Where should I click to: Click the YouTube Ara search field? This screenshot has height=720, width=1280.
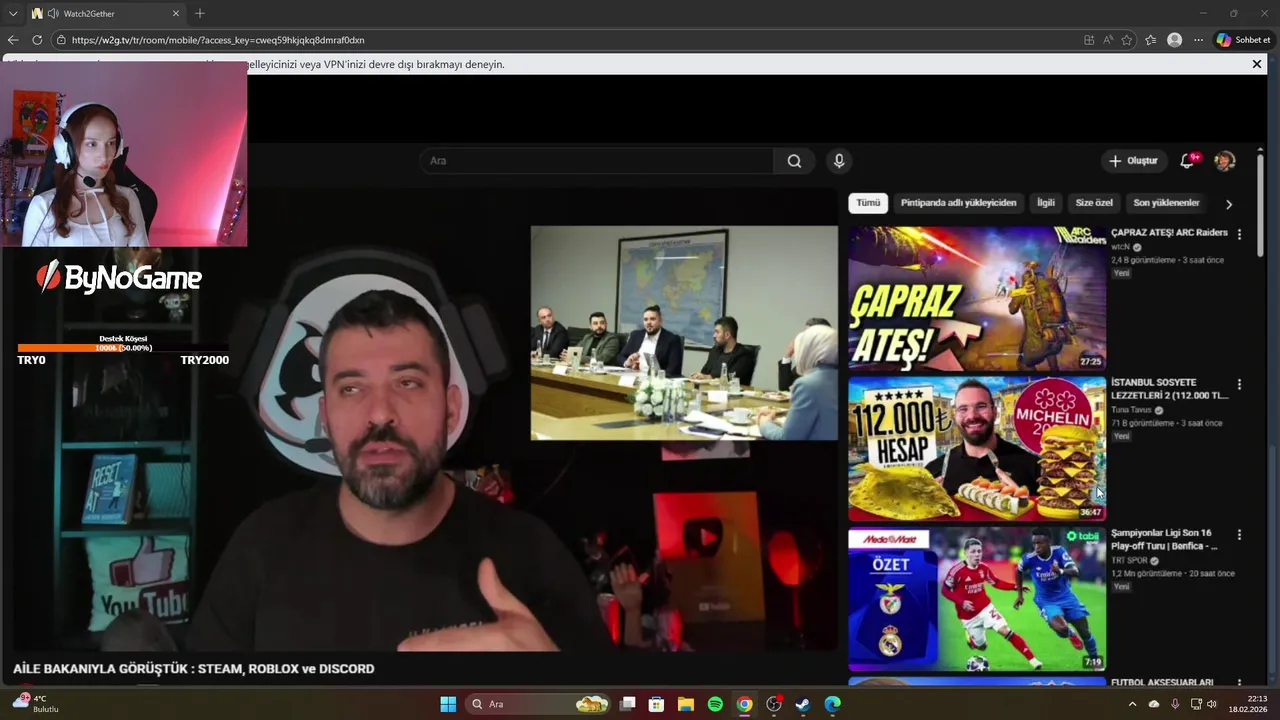[597, 161]
